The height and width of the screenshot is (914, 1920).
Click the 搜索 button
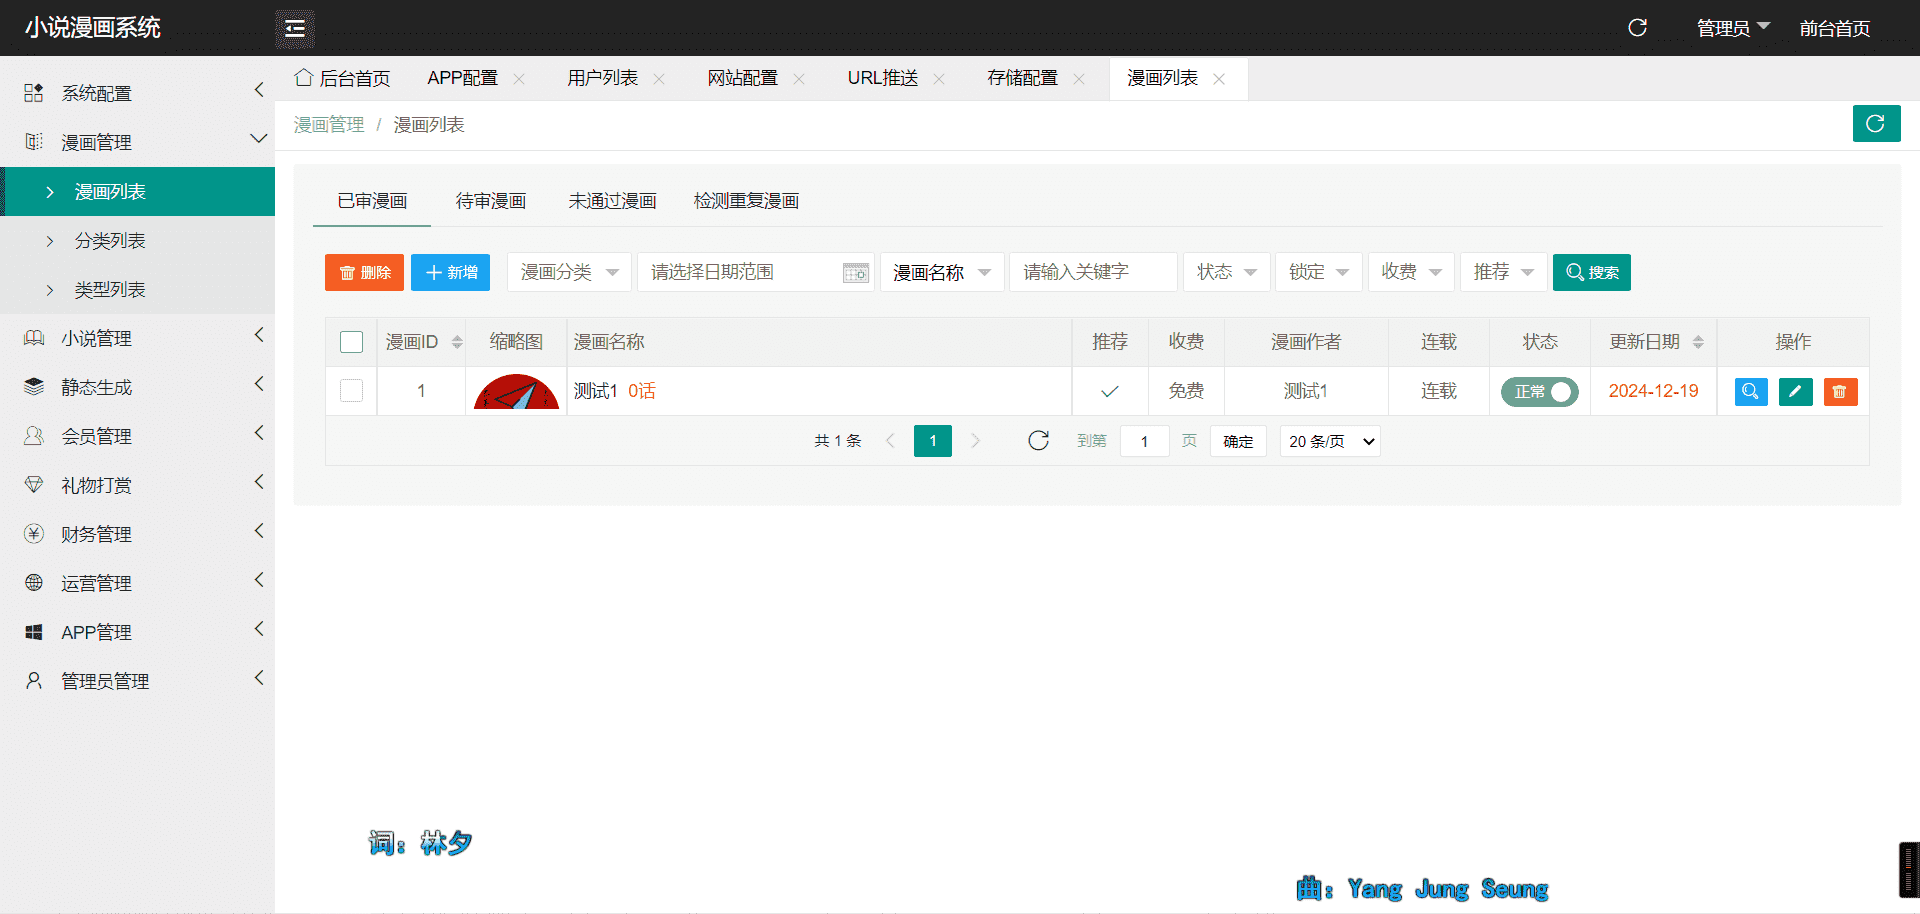(x=1591, y=272)
